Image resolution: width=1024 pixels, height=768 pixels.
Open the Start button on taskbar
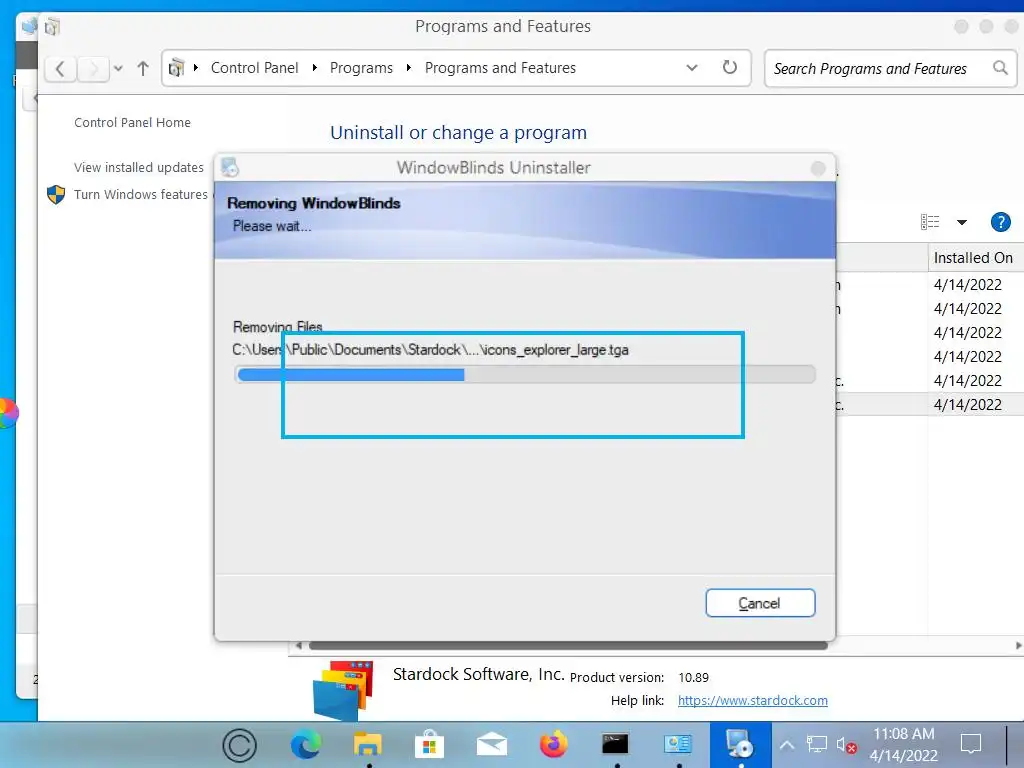240,745
